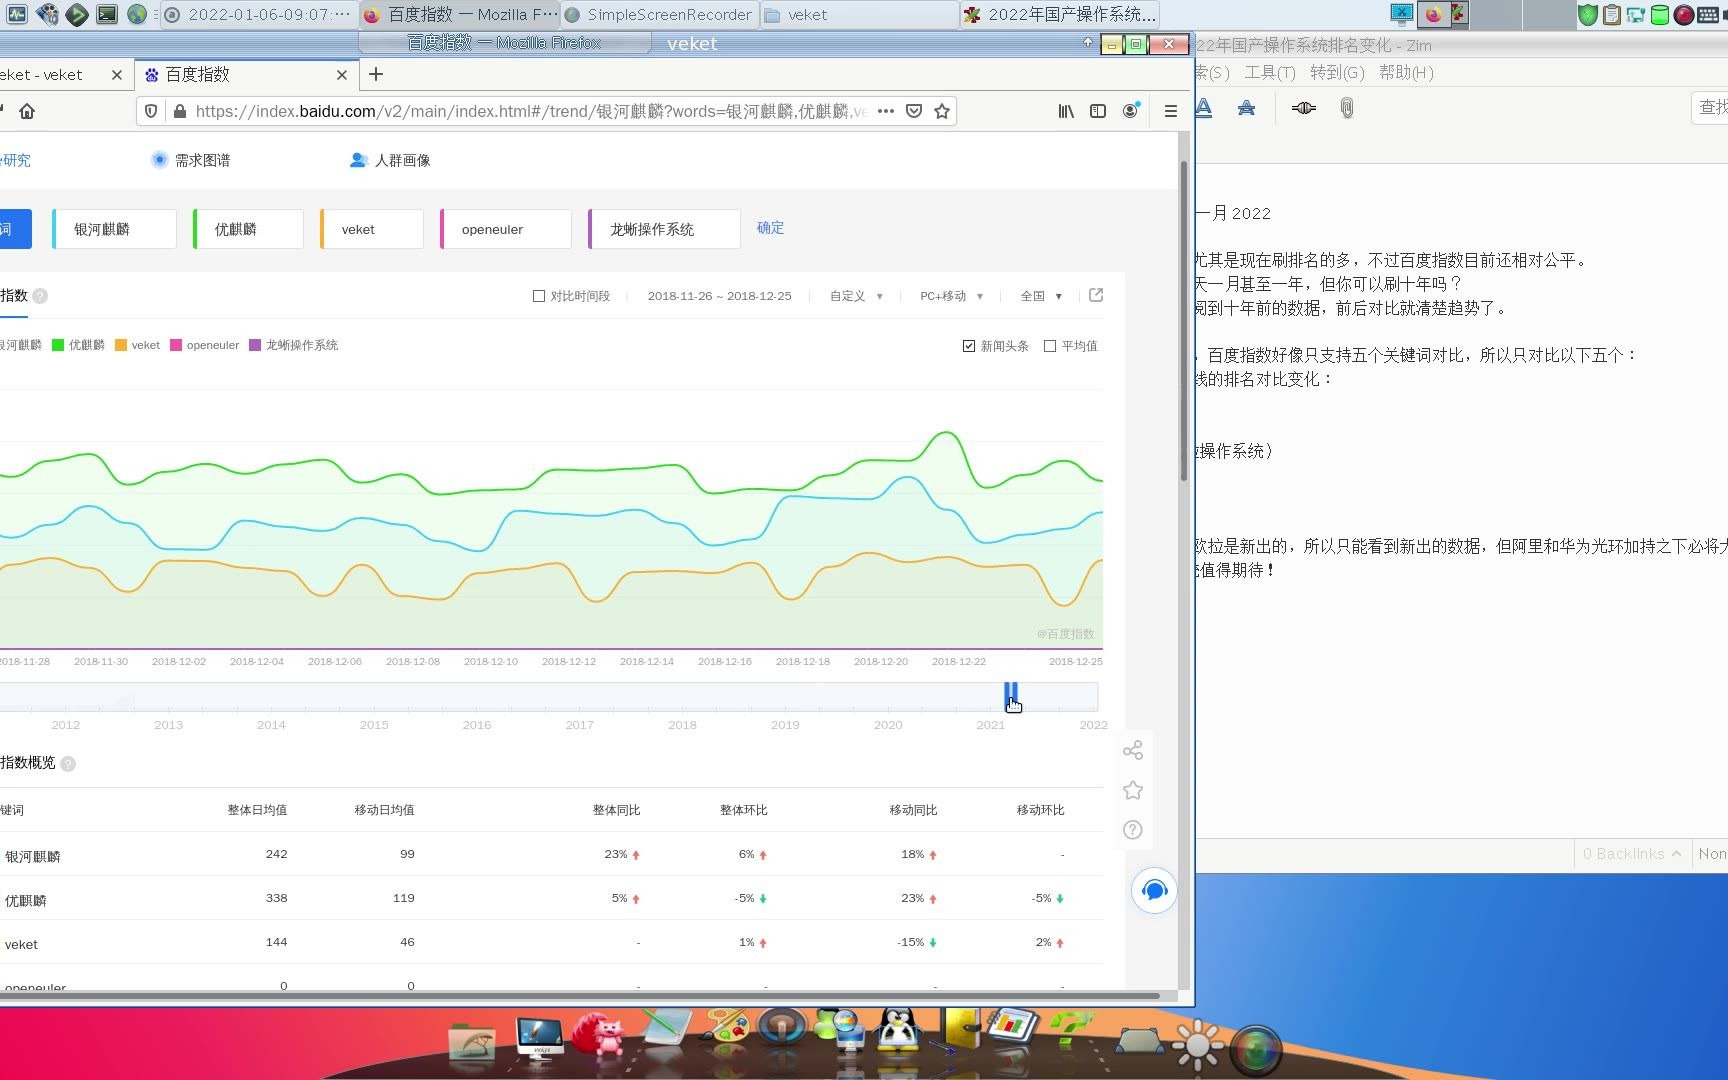
Task: Click the openeuler keyword box
Action: (x=506, y=229)
